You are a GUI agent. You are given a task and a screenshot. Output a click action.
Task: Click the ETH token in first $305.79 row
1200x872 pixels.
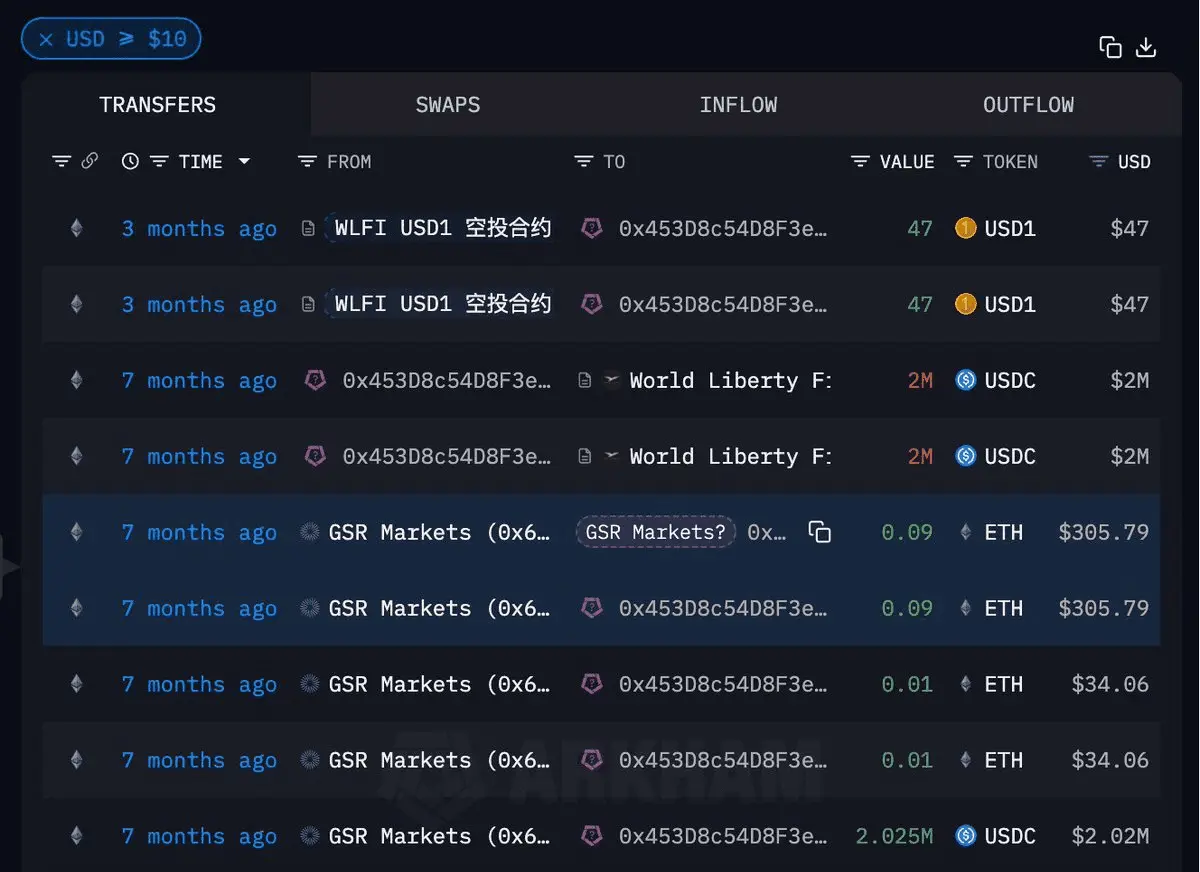click(1003, 533)
